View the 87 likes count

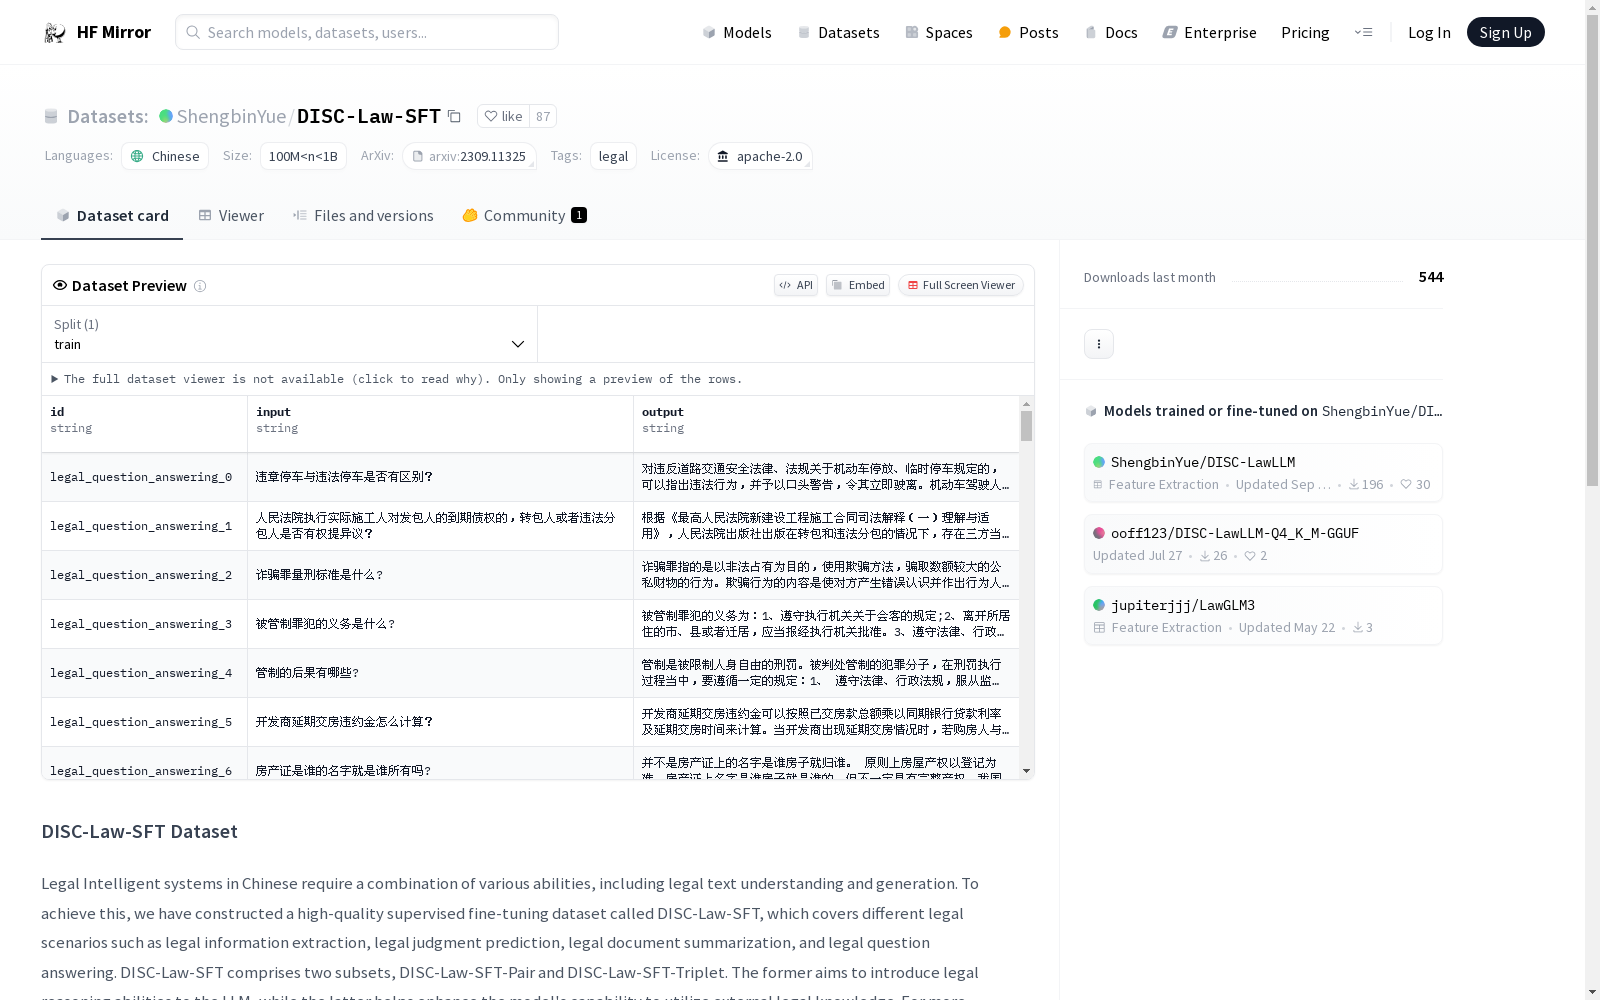[x=543, y=116]
